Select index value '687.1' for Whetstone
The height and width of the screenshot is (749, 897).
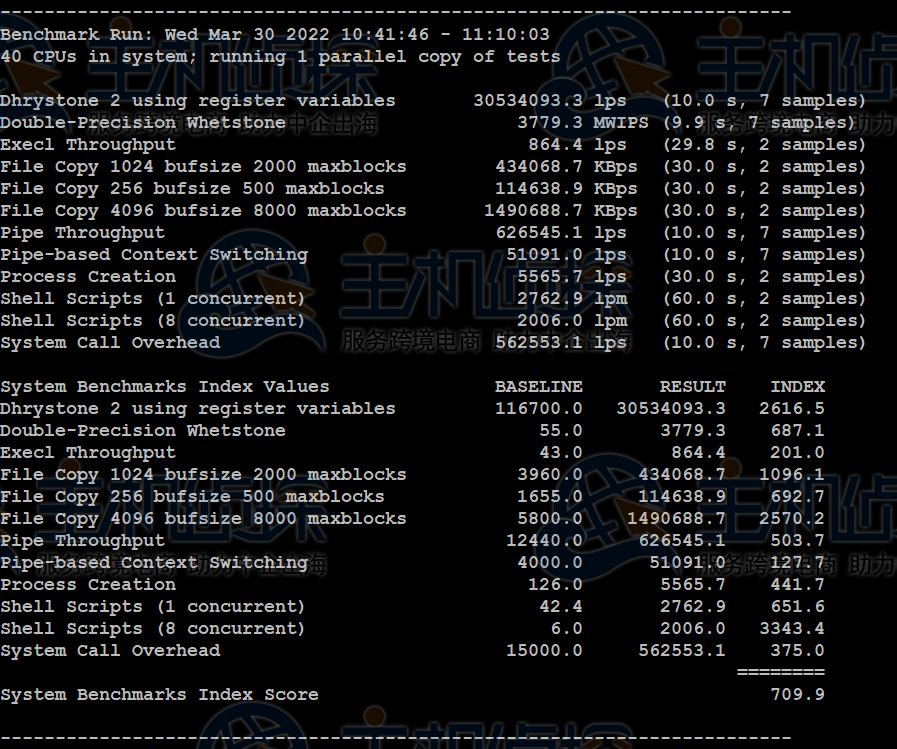click(x=797, y=431)
